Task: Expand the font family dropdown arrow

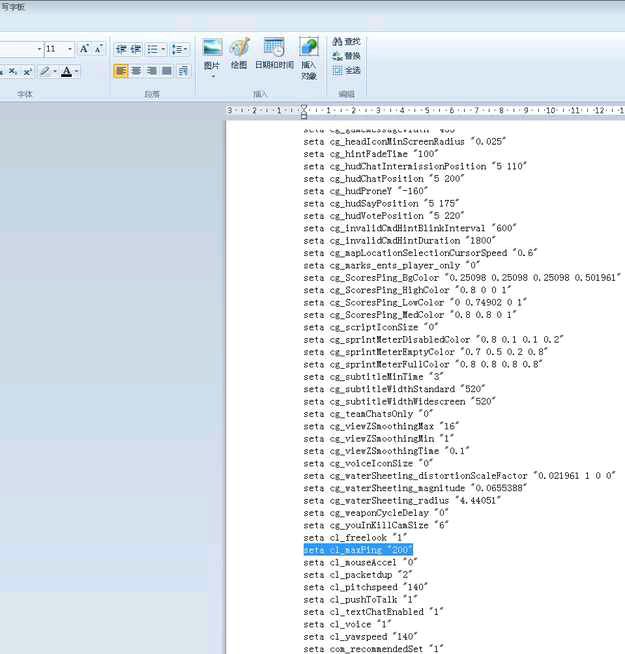Action: 40,49
